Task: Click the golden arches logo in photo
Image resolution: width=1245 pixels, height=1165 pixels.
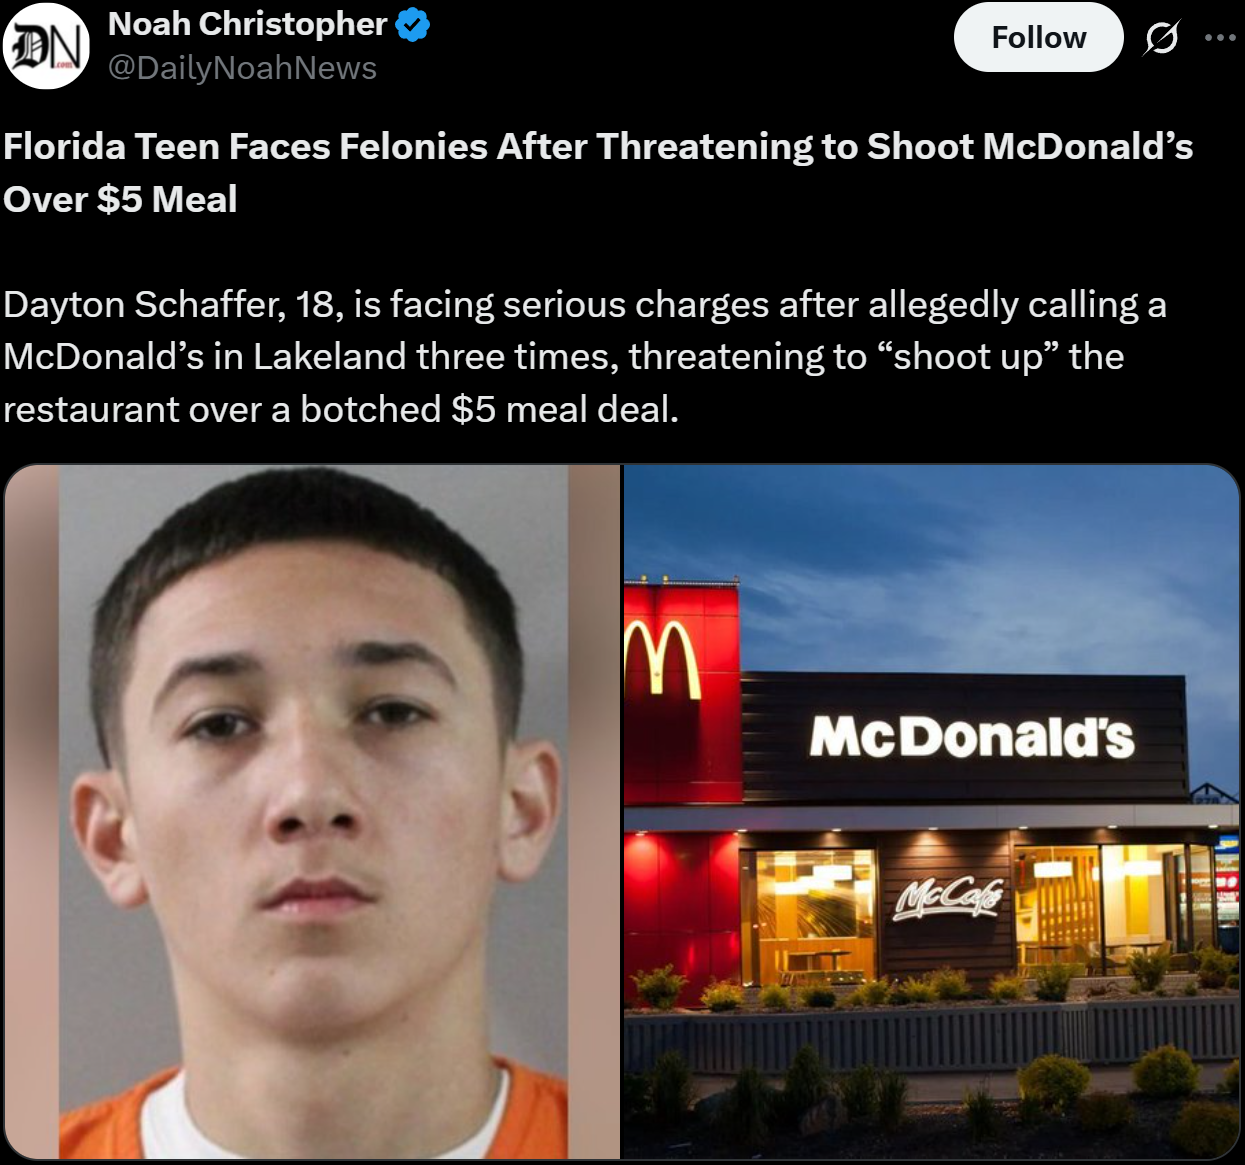Action: [660, 658]
